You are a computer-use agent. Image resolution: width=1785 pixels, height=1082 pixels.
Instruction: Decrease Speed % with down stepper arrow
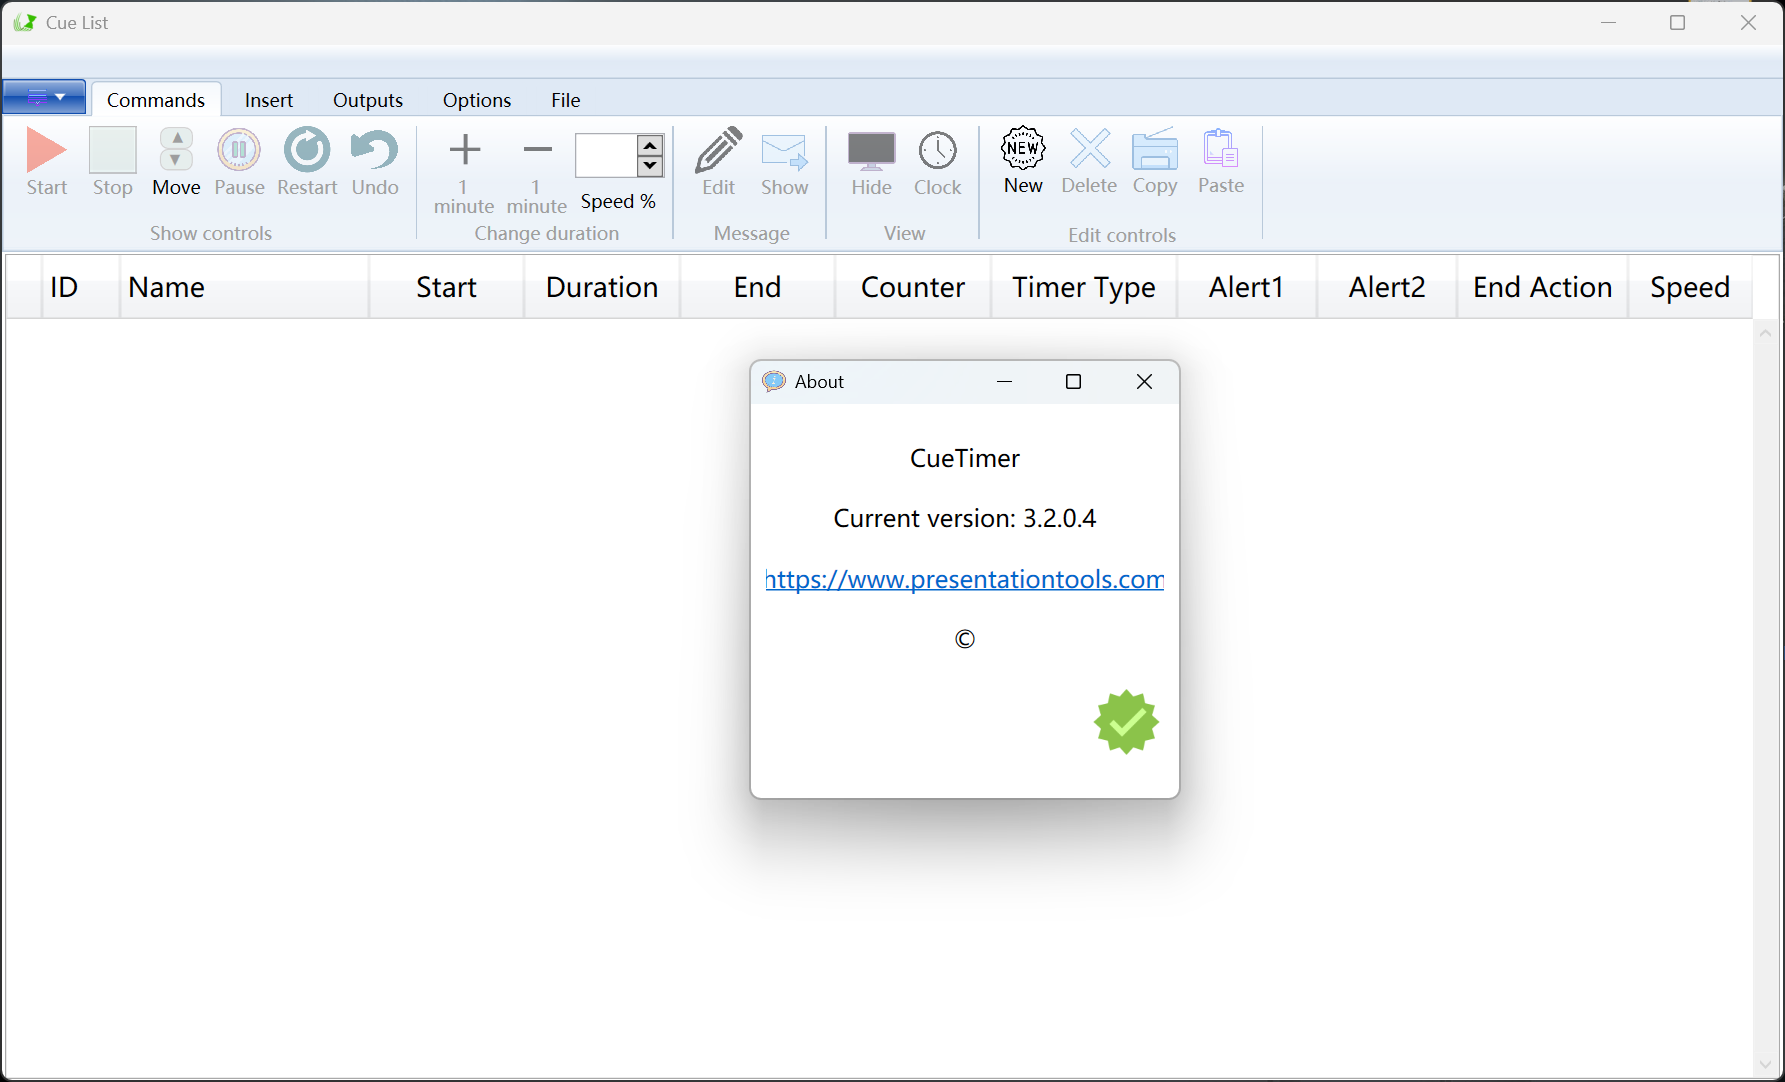coord(650,167)
